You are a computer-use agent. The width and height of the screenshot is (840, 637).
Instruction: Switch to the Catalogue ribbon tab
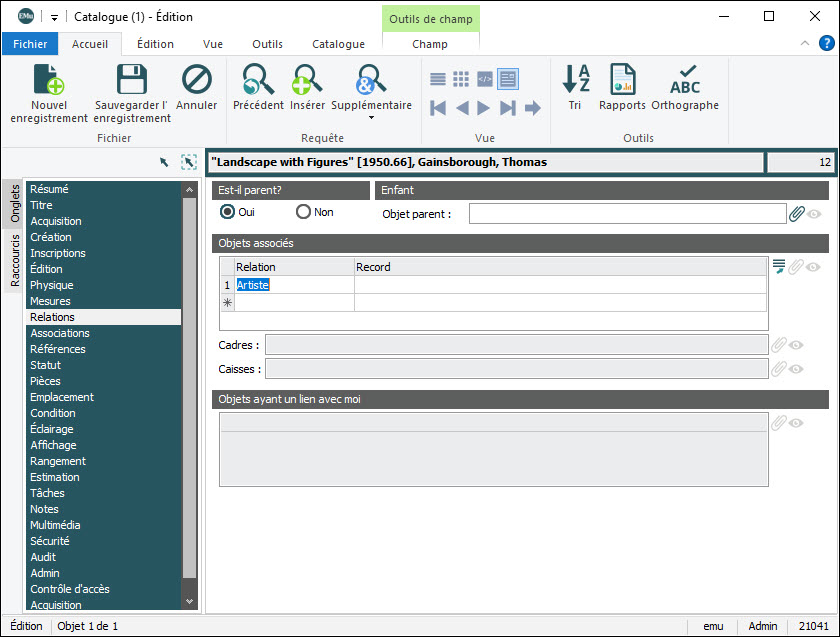[338, 44]
